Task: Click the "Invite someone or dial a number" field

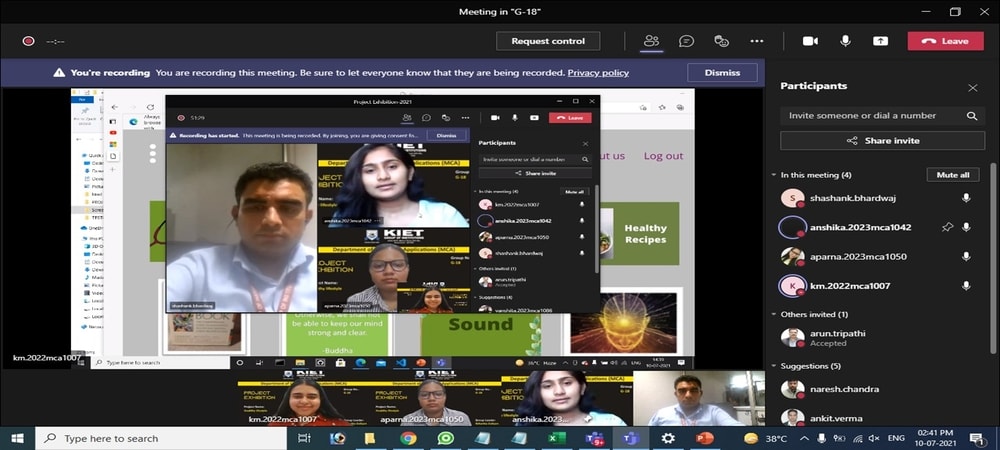Action: (872, 116)
